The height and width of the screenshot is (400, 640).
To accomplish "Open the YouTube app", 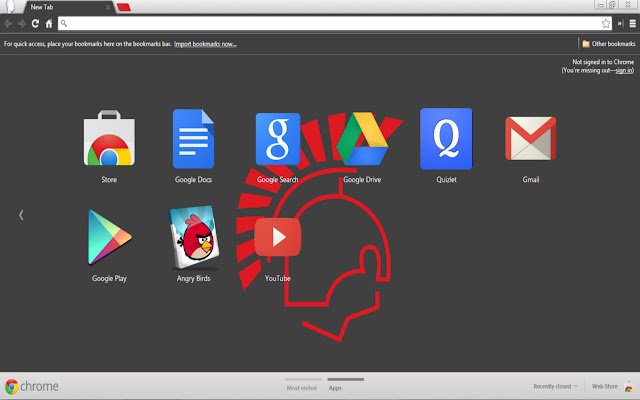I will tap(278, 237).
